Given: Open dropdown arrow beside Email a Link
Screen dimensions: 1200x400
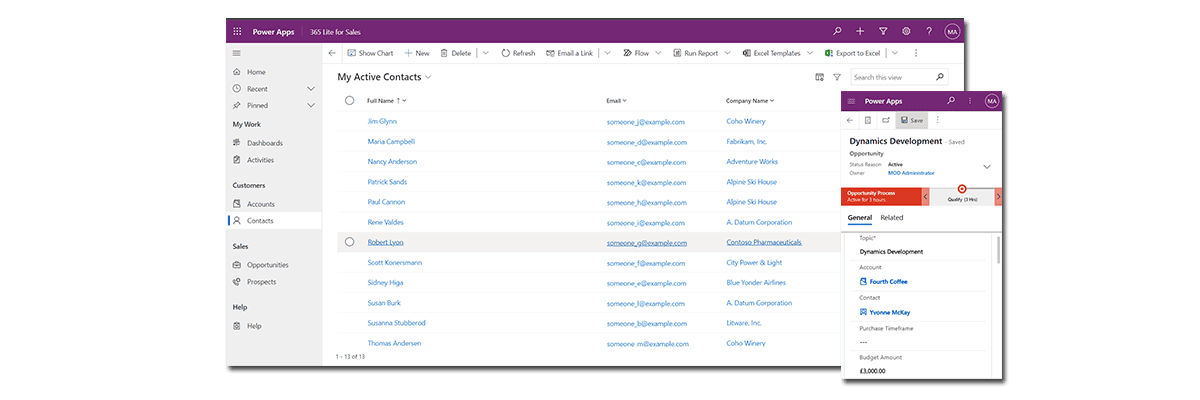Looking at the screenshot, I should (607, 53).
